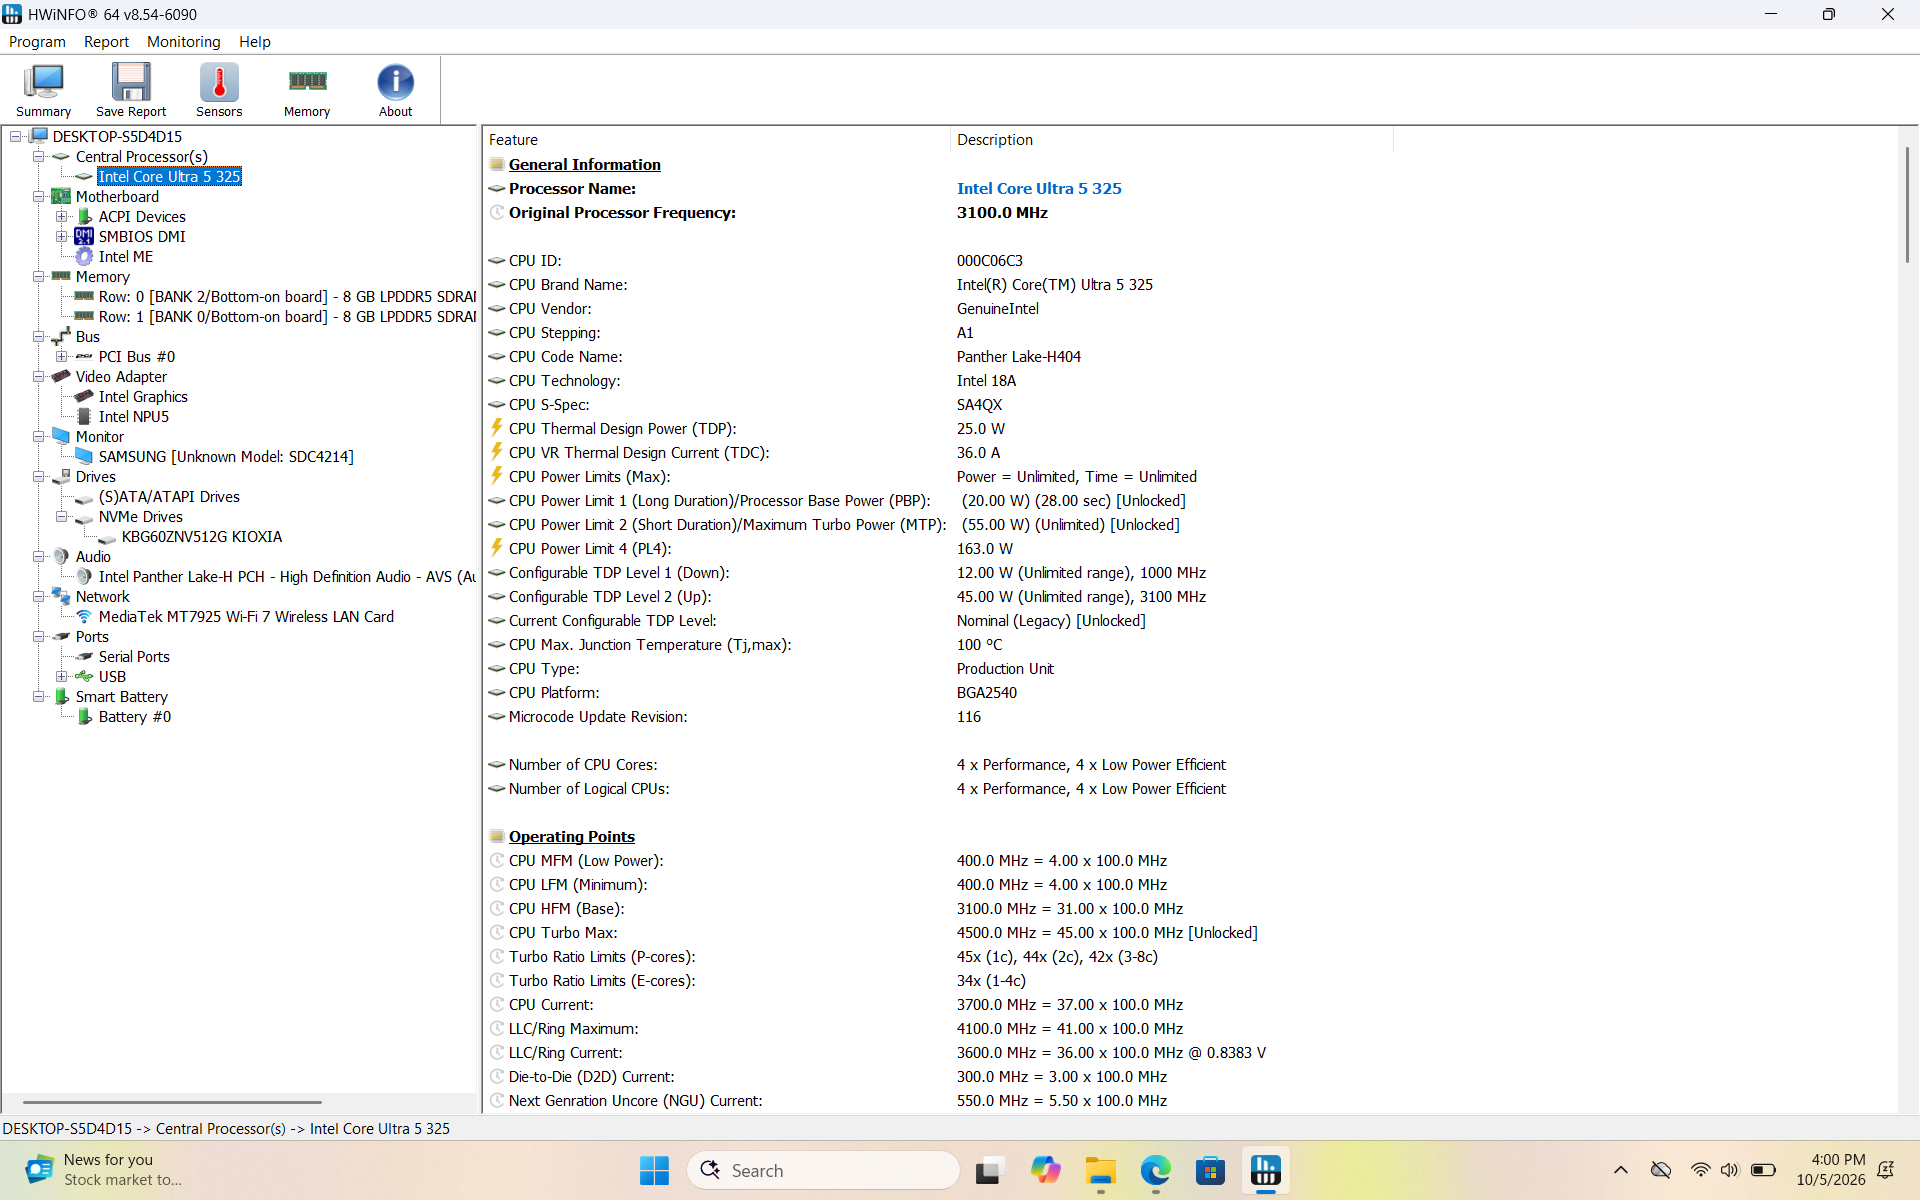Image resolution: width=1920 pixels, height=1200 pixels.
Task: Expand the ACPI Devices node
Action: pyautogui.click(x=62, y=217)
